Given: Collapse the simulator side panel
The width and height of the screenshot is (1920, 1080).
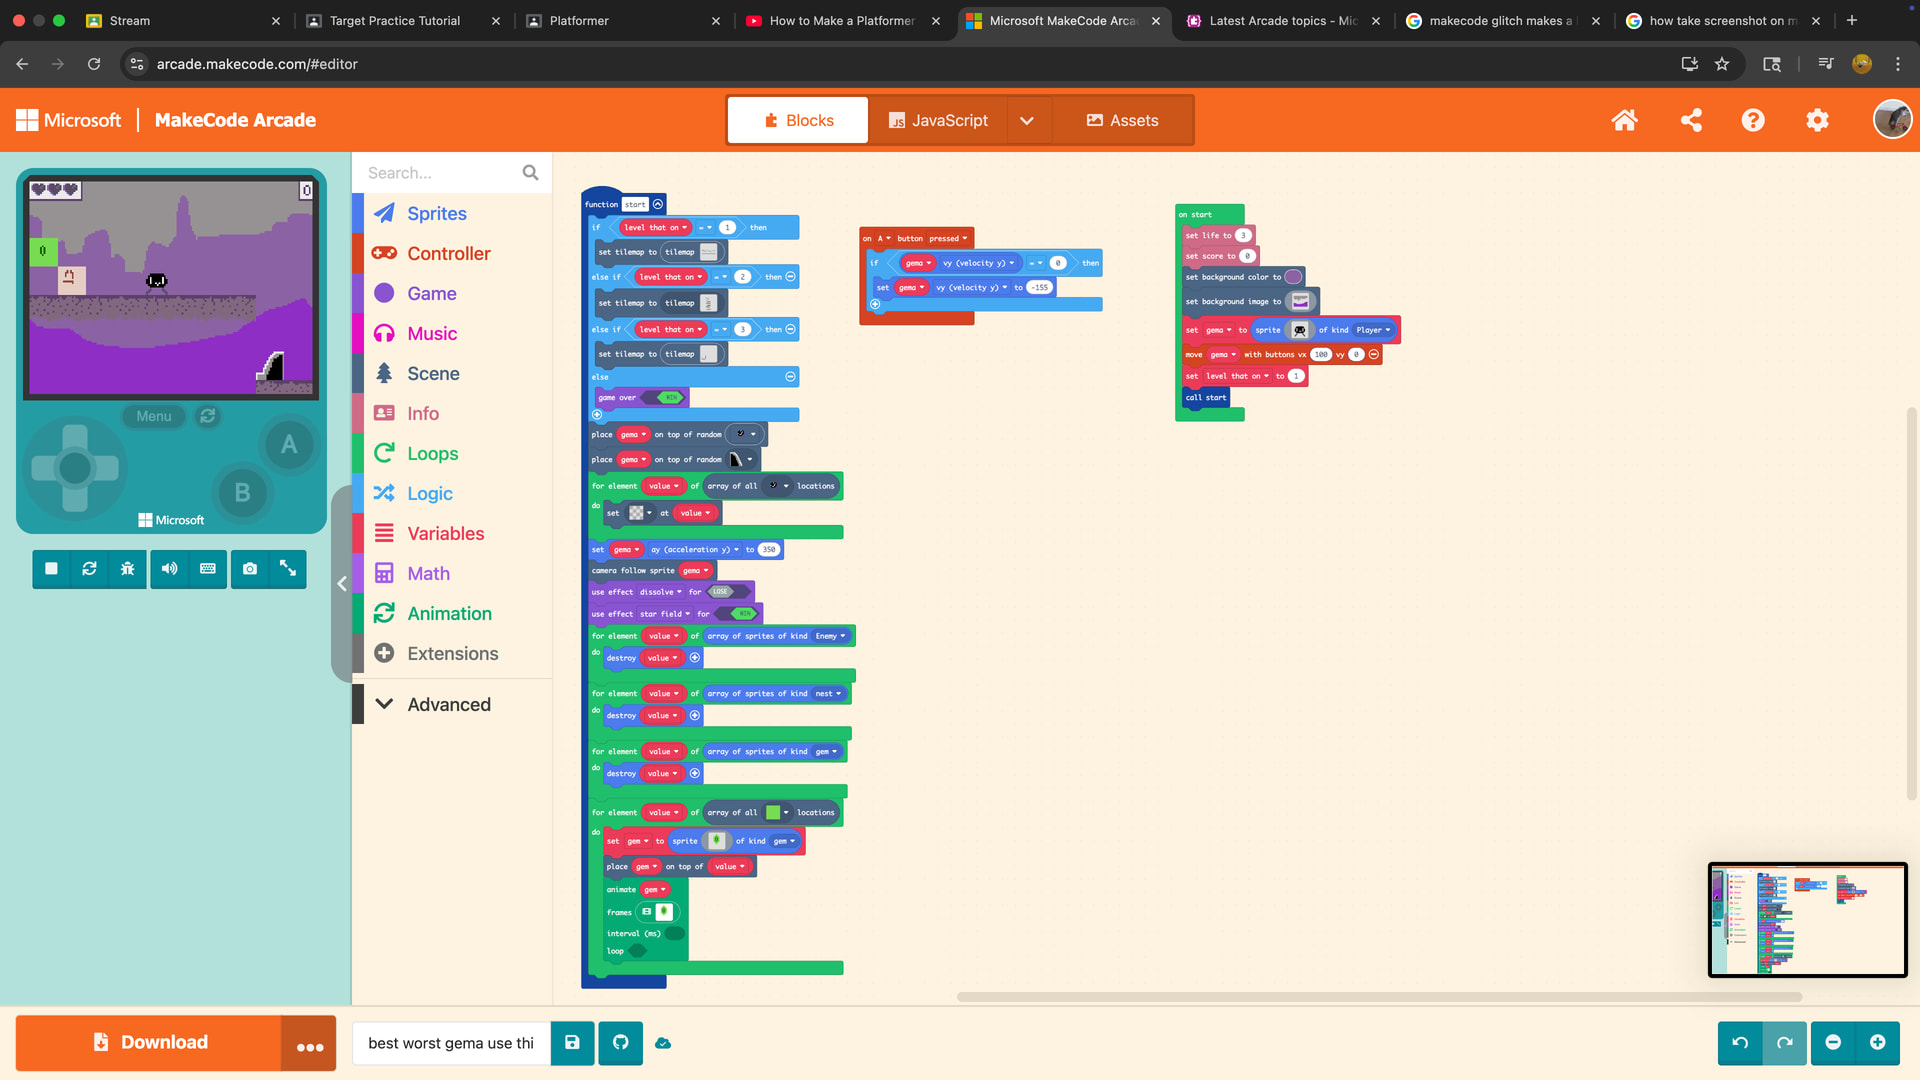Looking at the screenshot, I should (x=342, y=584).
